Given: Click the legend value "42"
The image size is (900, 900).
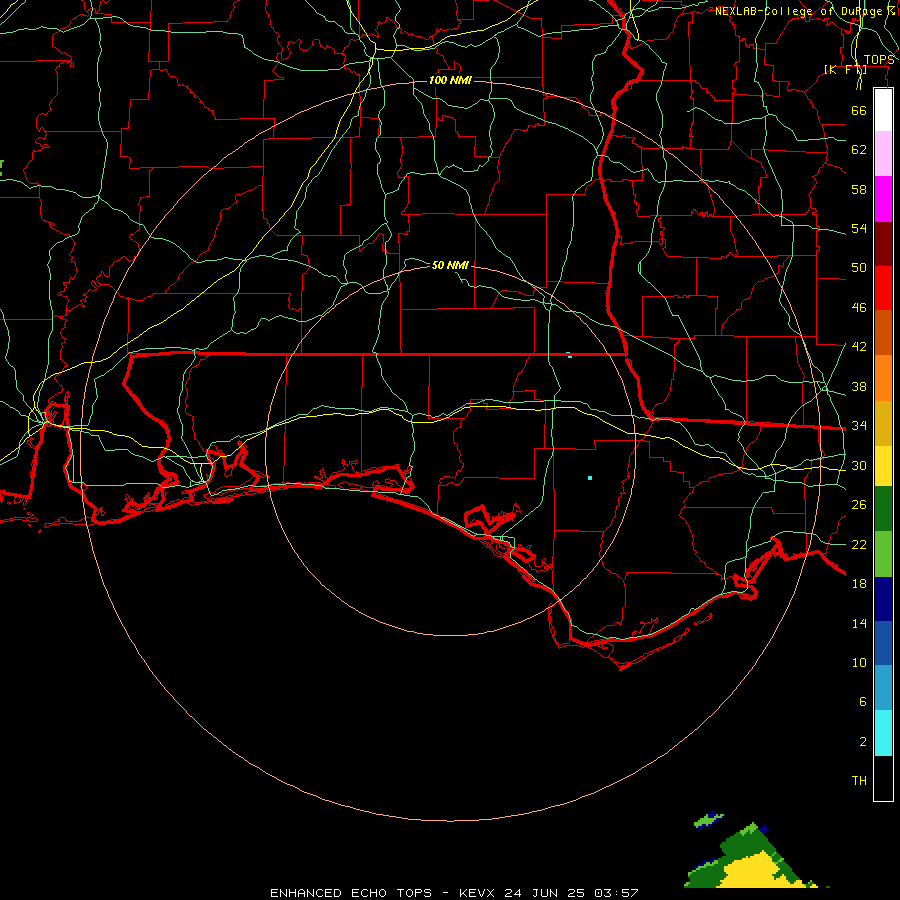Looking at the screenshot, I should [859, 347].
